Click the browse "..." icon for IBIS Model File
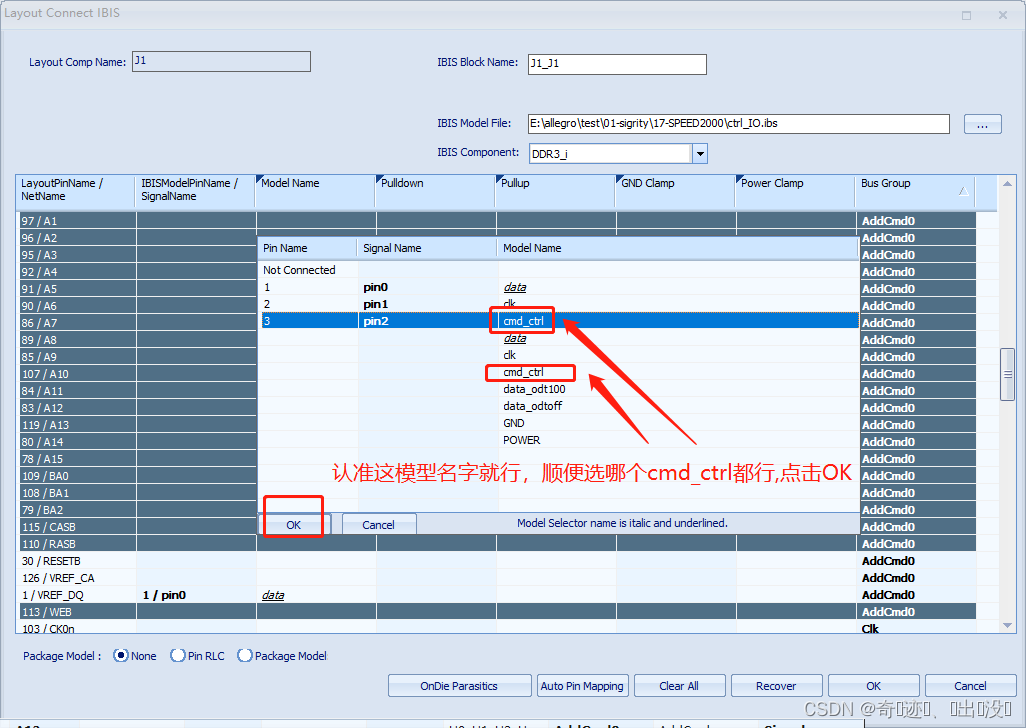1026x728 pixels. coord(983,123)
